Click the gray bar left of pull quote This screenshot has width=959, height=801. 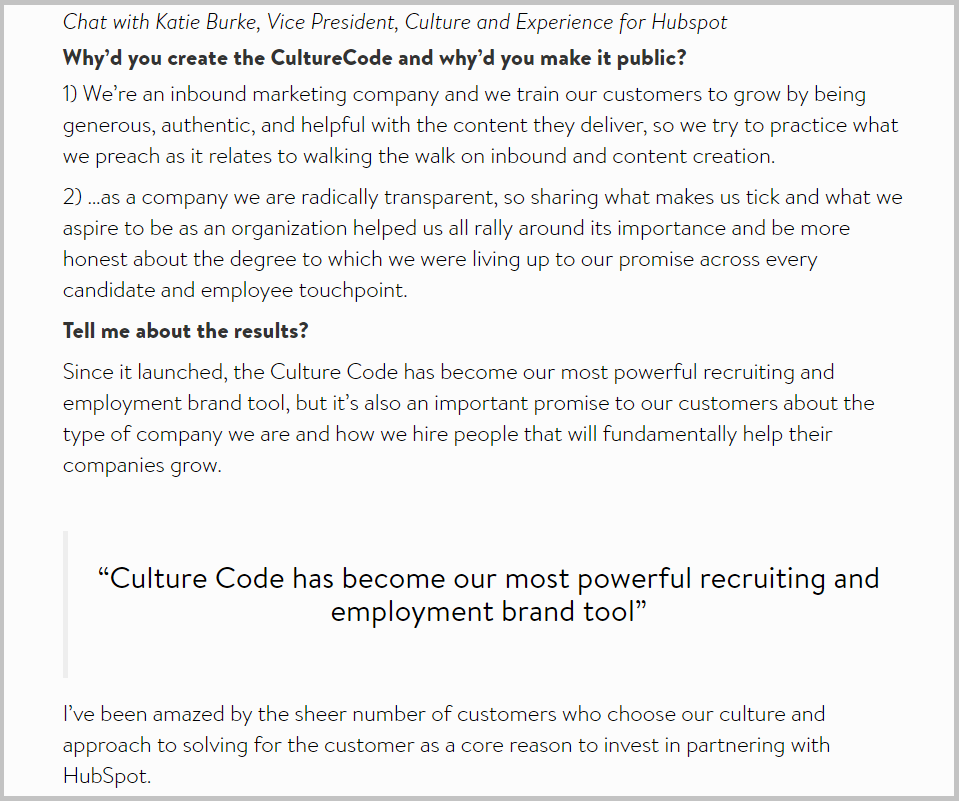tap(65, 604)
